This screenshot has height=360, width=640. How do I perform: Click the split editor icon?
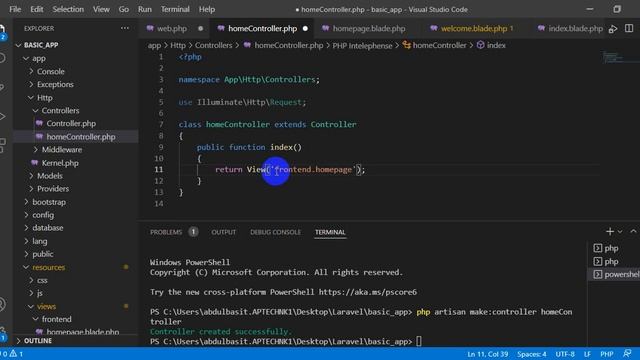(629, 29)
